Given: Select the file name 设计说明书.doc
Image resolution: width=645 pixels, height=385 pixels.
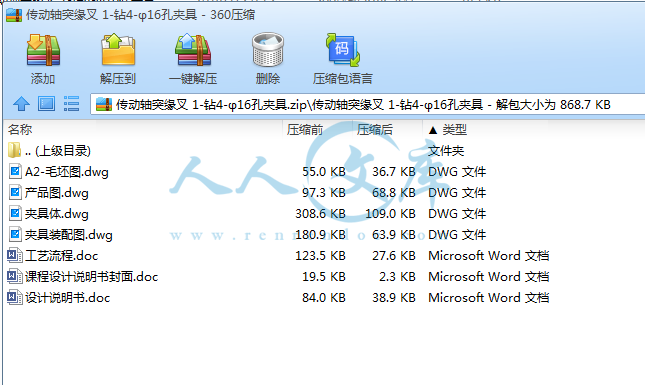Looking at the screenshot, I should [67, 298].
